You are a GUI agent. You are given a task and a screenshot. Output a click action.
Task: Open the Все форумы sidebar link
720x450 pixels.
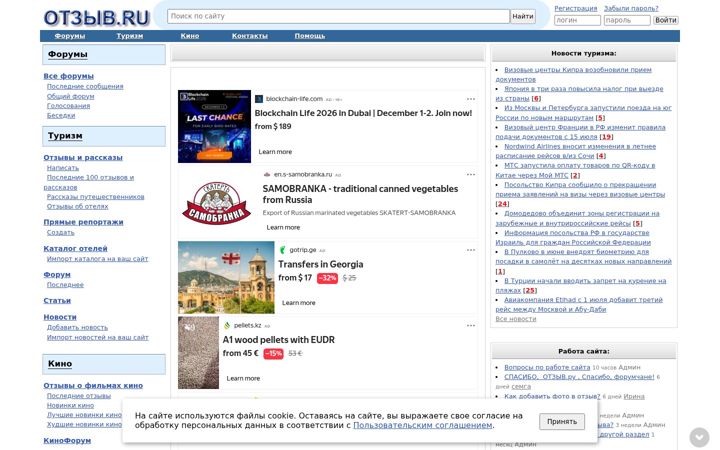click(x=68, y=76)
